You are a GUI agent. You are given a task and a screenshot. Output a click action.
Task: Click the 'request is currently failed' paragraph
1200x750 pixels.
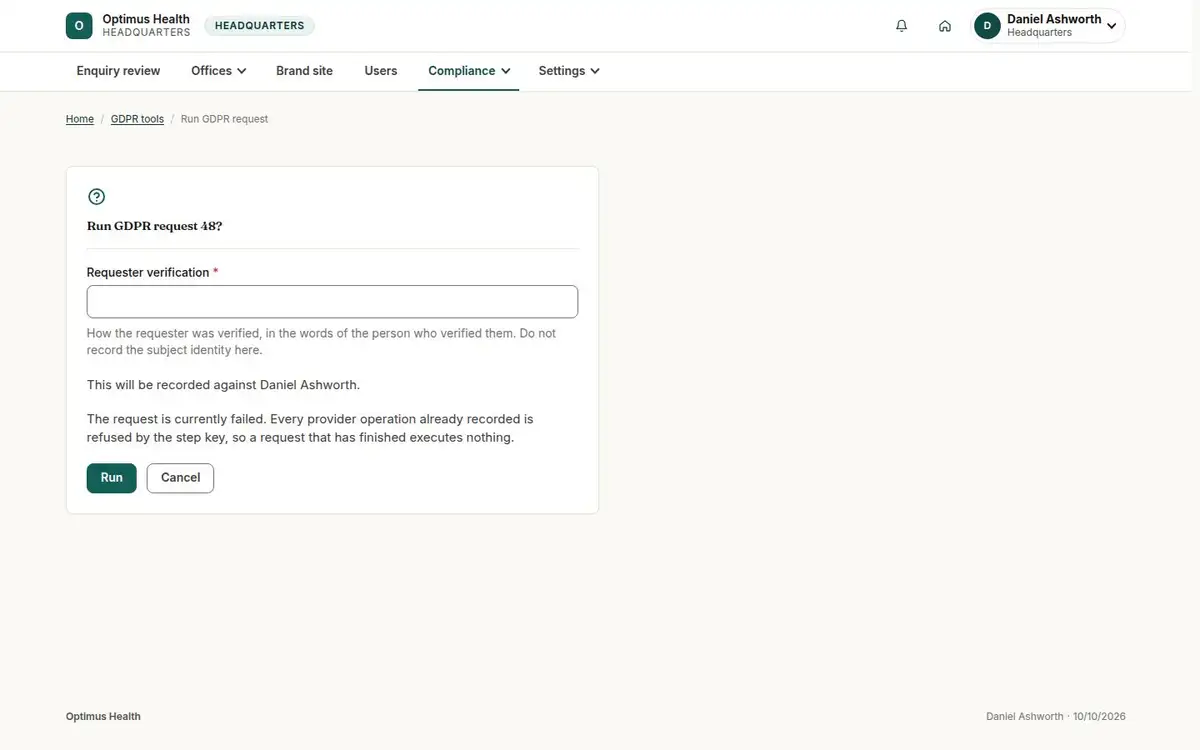(310, 428)
